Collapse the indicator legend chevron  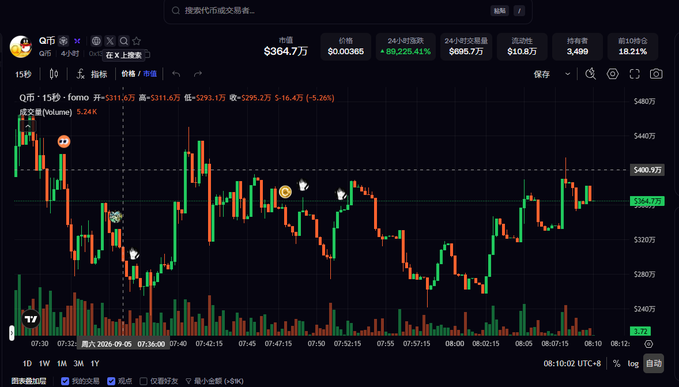[28, 126]
